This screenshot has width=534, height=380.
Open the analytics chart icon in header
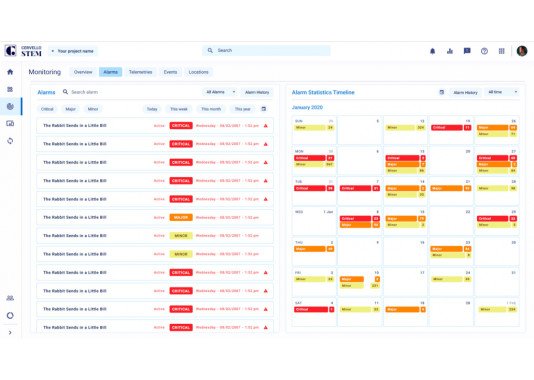pyautogui.click(x=450, y=51)
